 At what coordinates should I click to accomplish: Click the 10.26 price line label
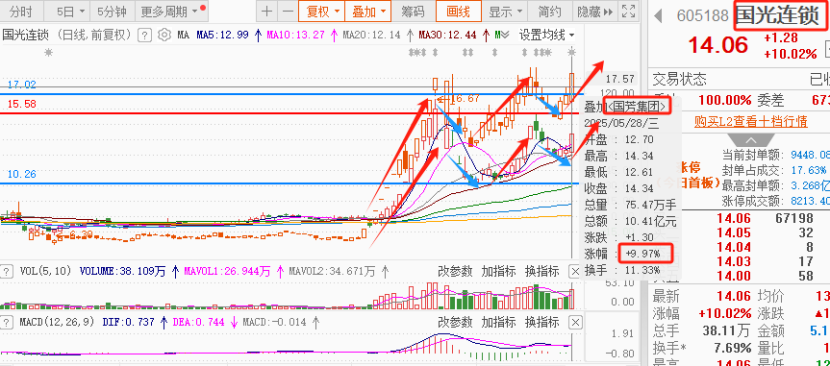point(22,174)
